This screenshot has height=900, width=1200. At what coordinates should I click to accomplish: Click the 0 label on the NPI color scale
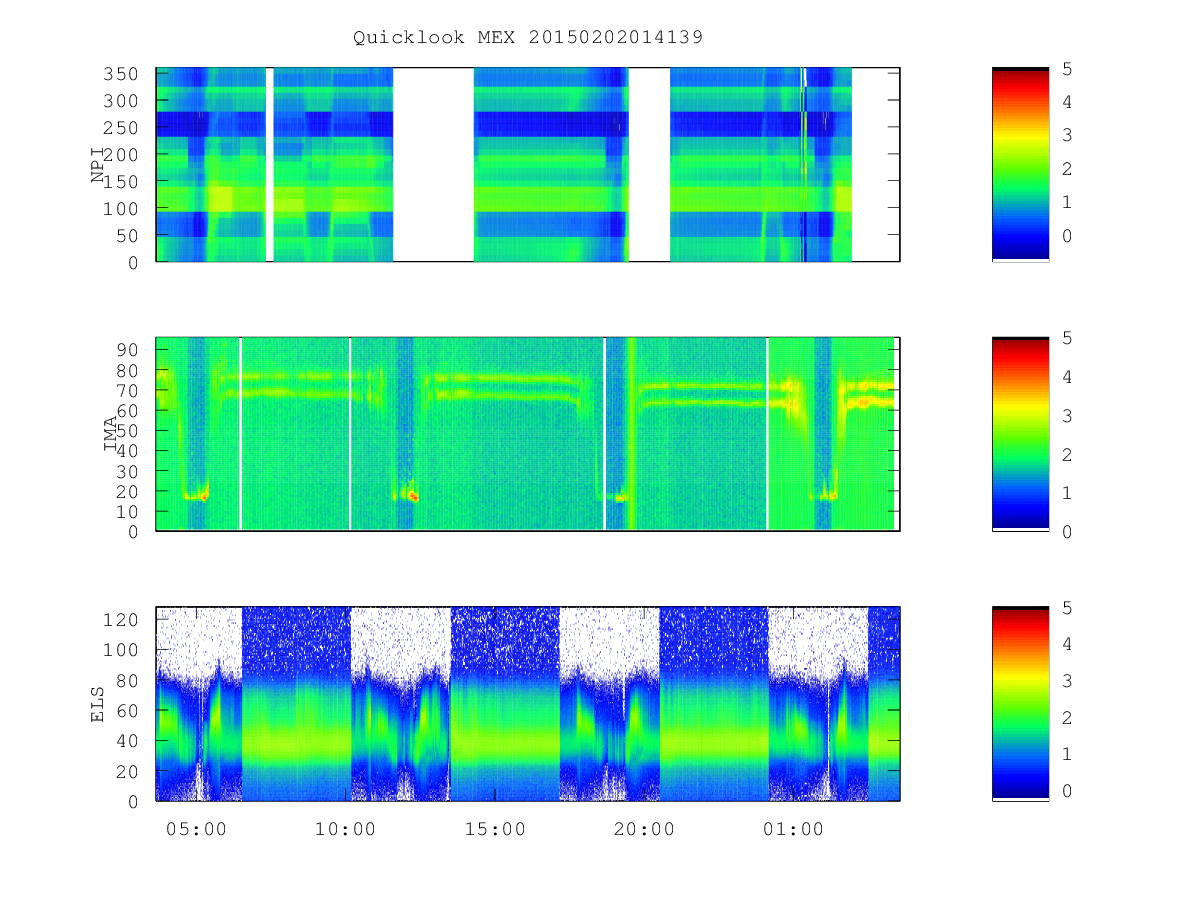pos(1067,235)
